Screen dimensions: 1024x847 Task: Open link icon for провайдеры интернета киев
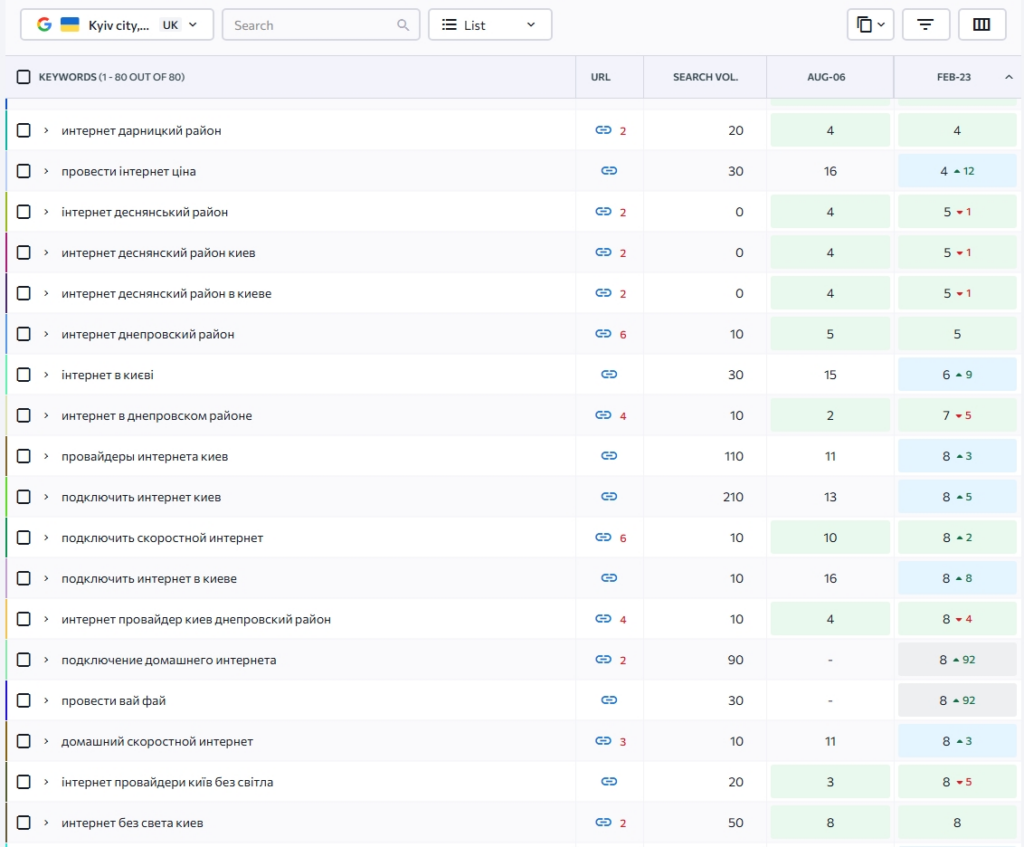[609, 456]
